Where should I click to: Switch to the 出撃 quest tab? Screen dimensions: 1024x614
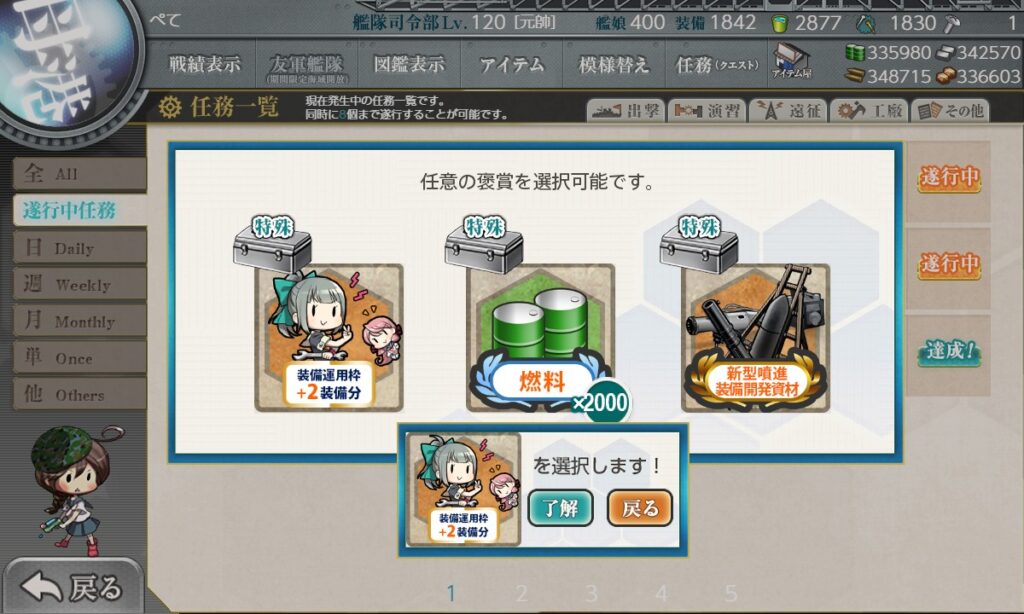pos(626,110)
